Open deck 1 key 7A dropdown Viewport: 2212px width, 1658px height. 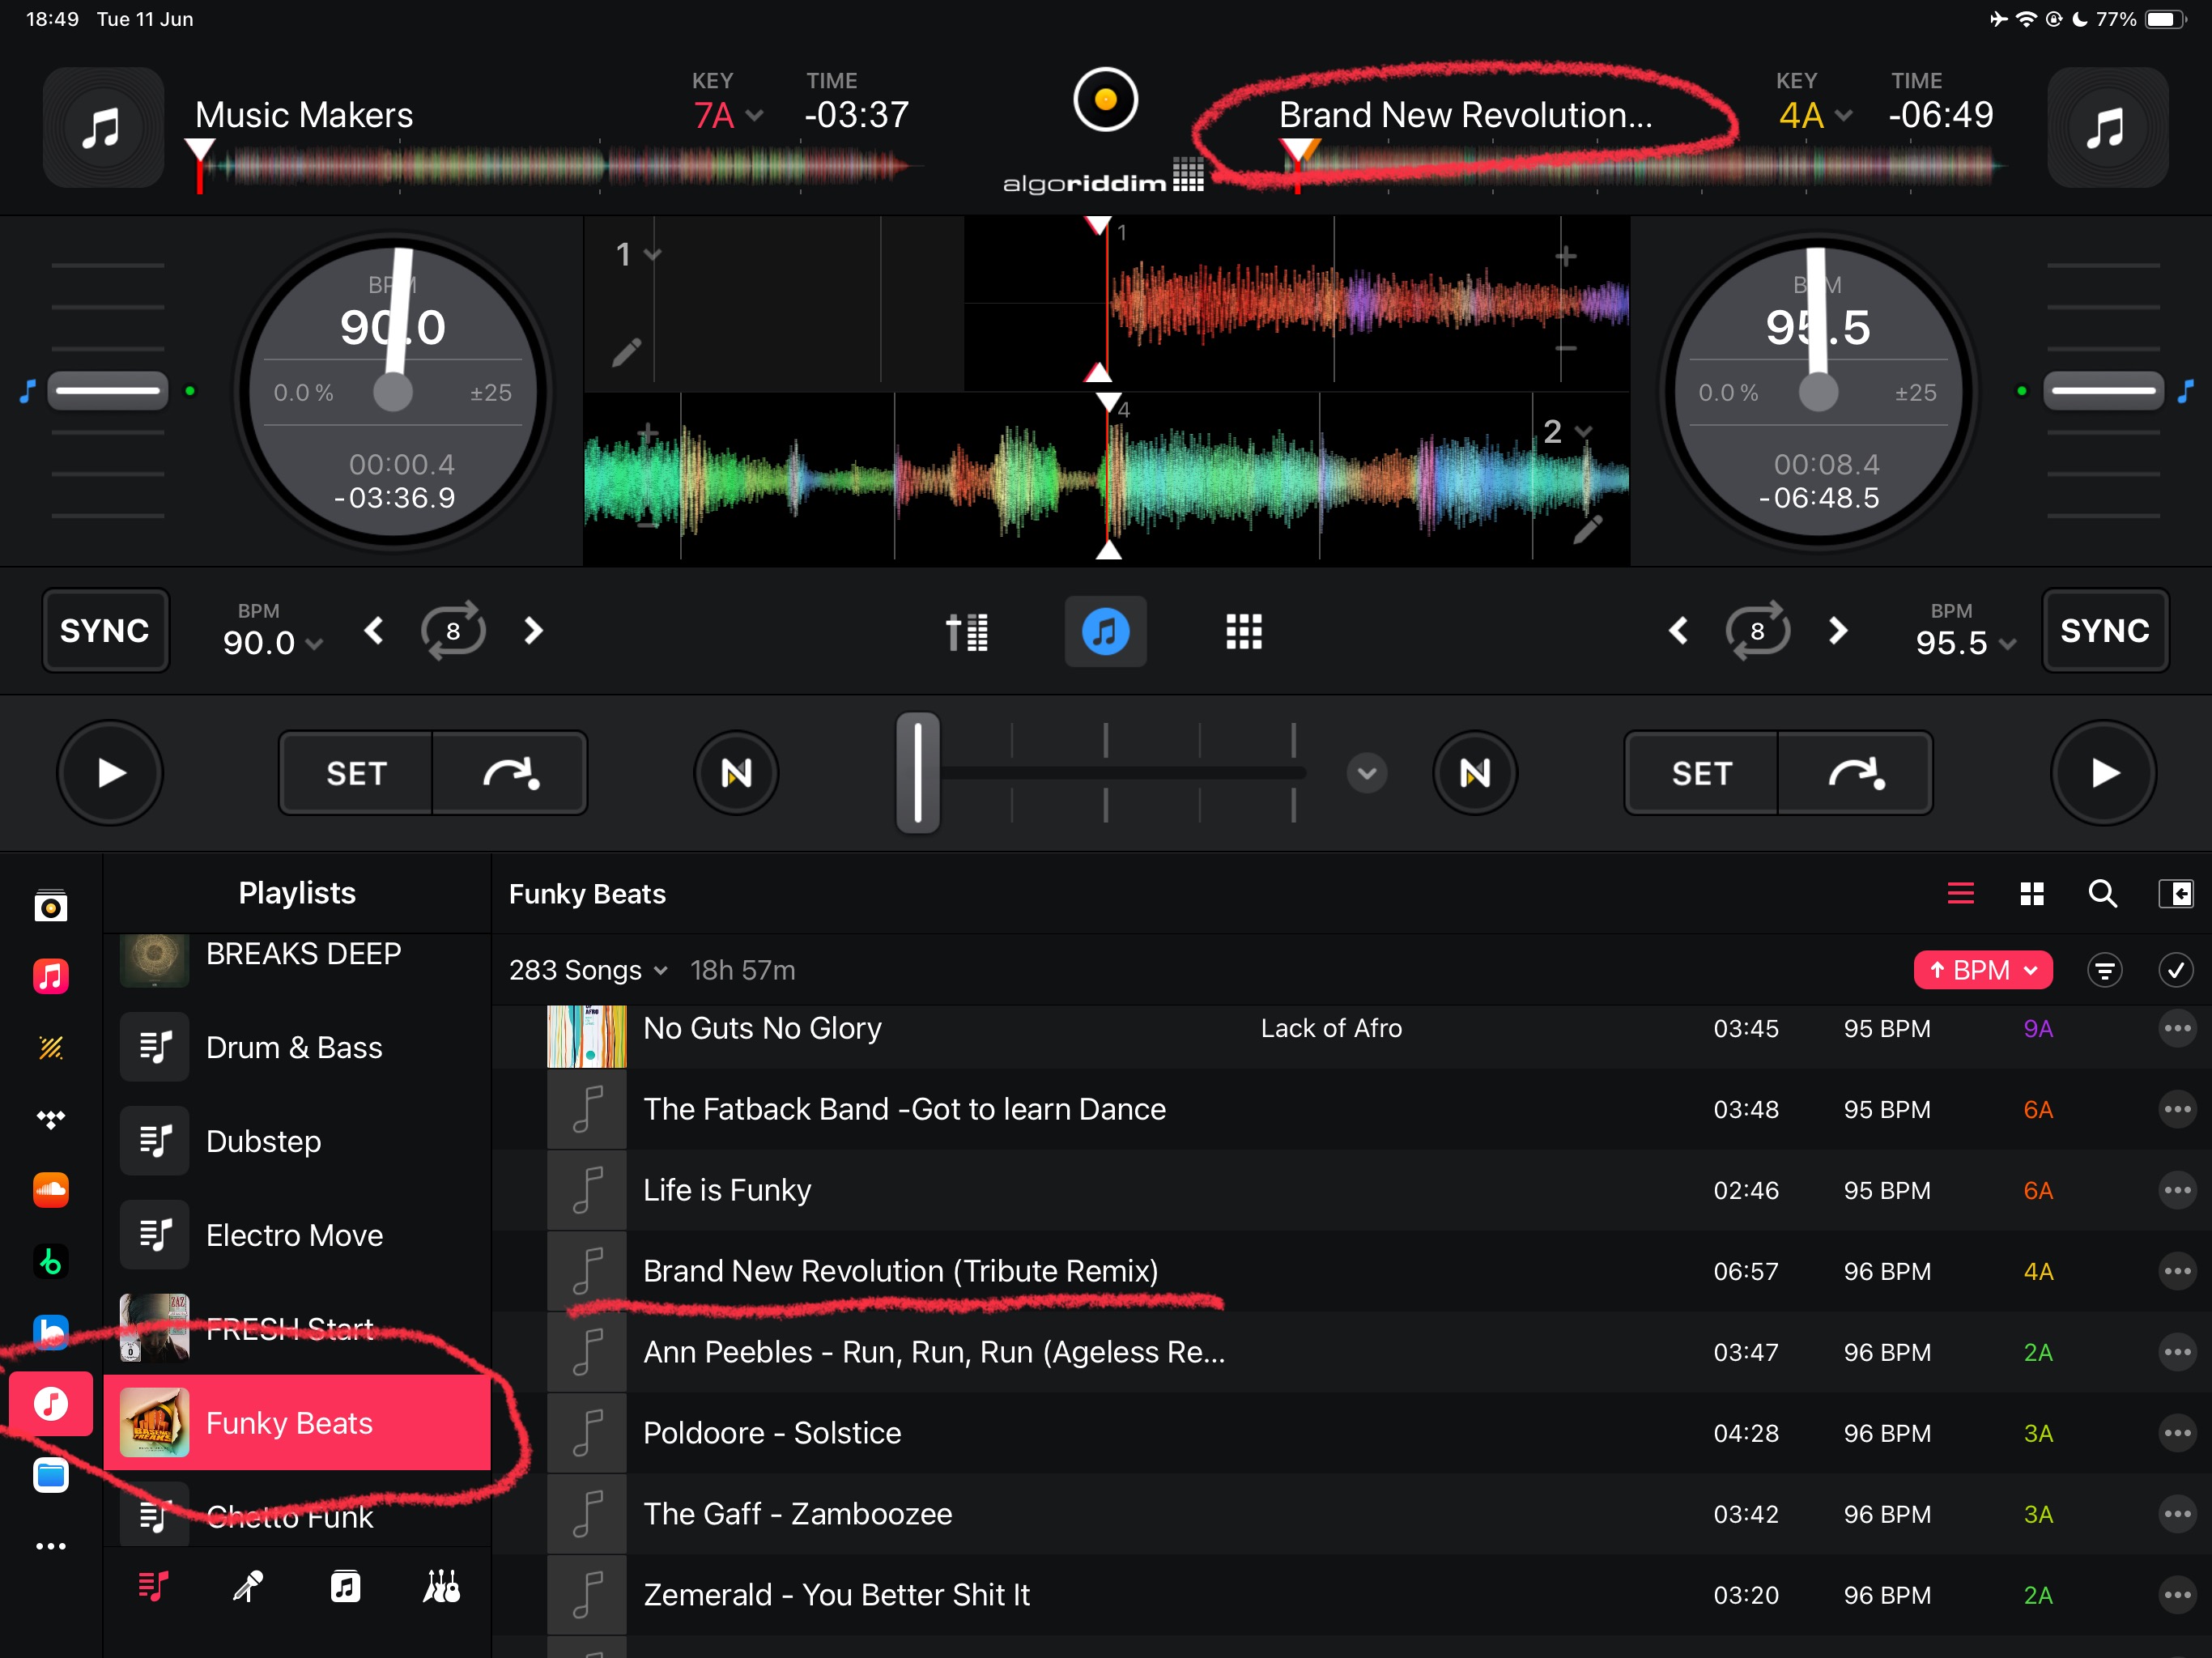pos(728,115)
